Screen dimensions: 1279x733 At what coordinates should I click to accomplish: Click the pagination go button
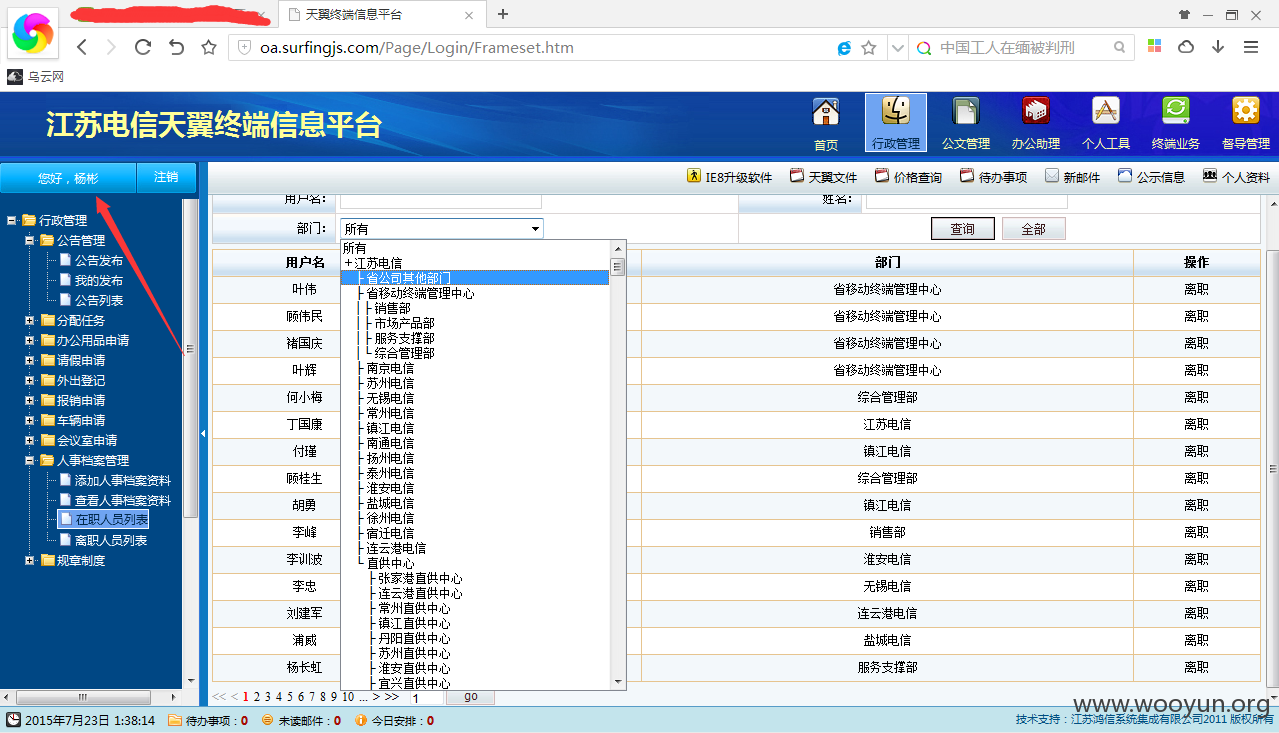pyautogui.click(x=470, y=697)
